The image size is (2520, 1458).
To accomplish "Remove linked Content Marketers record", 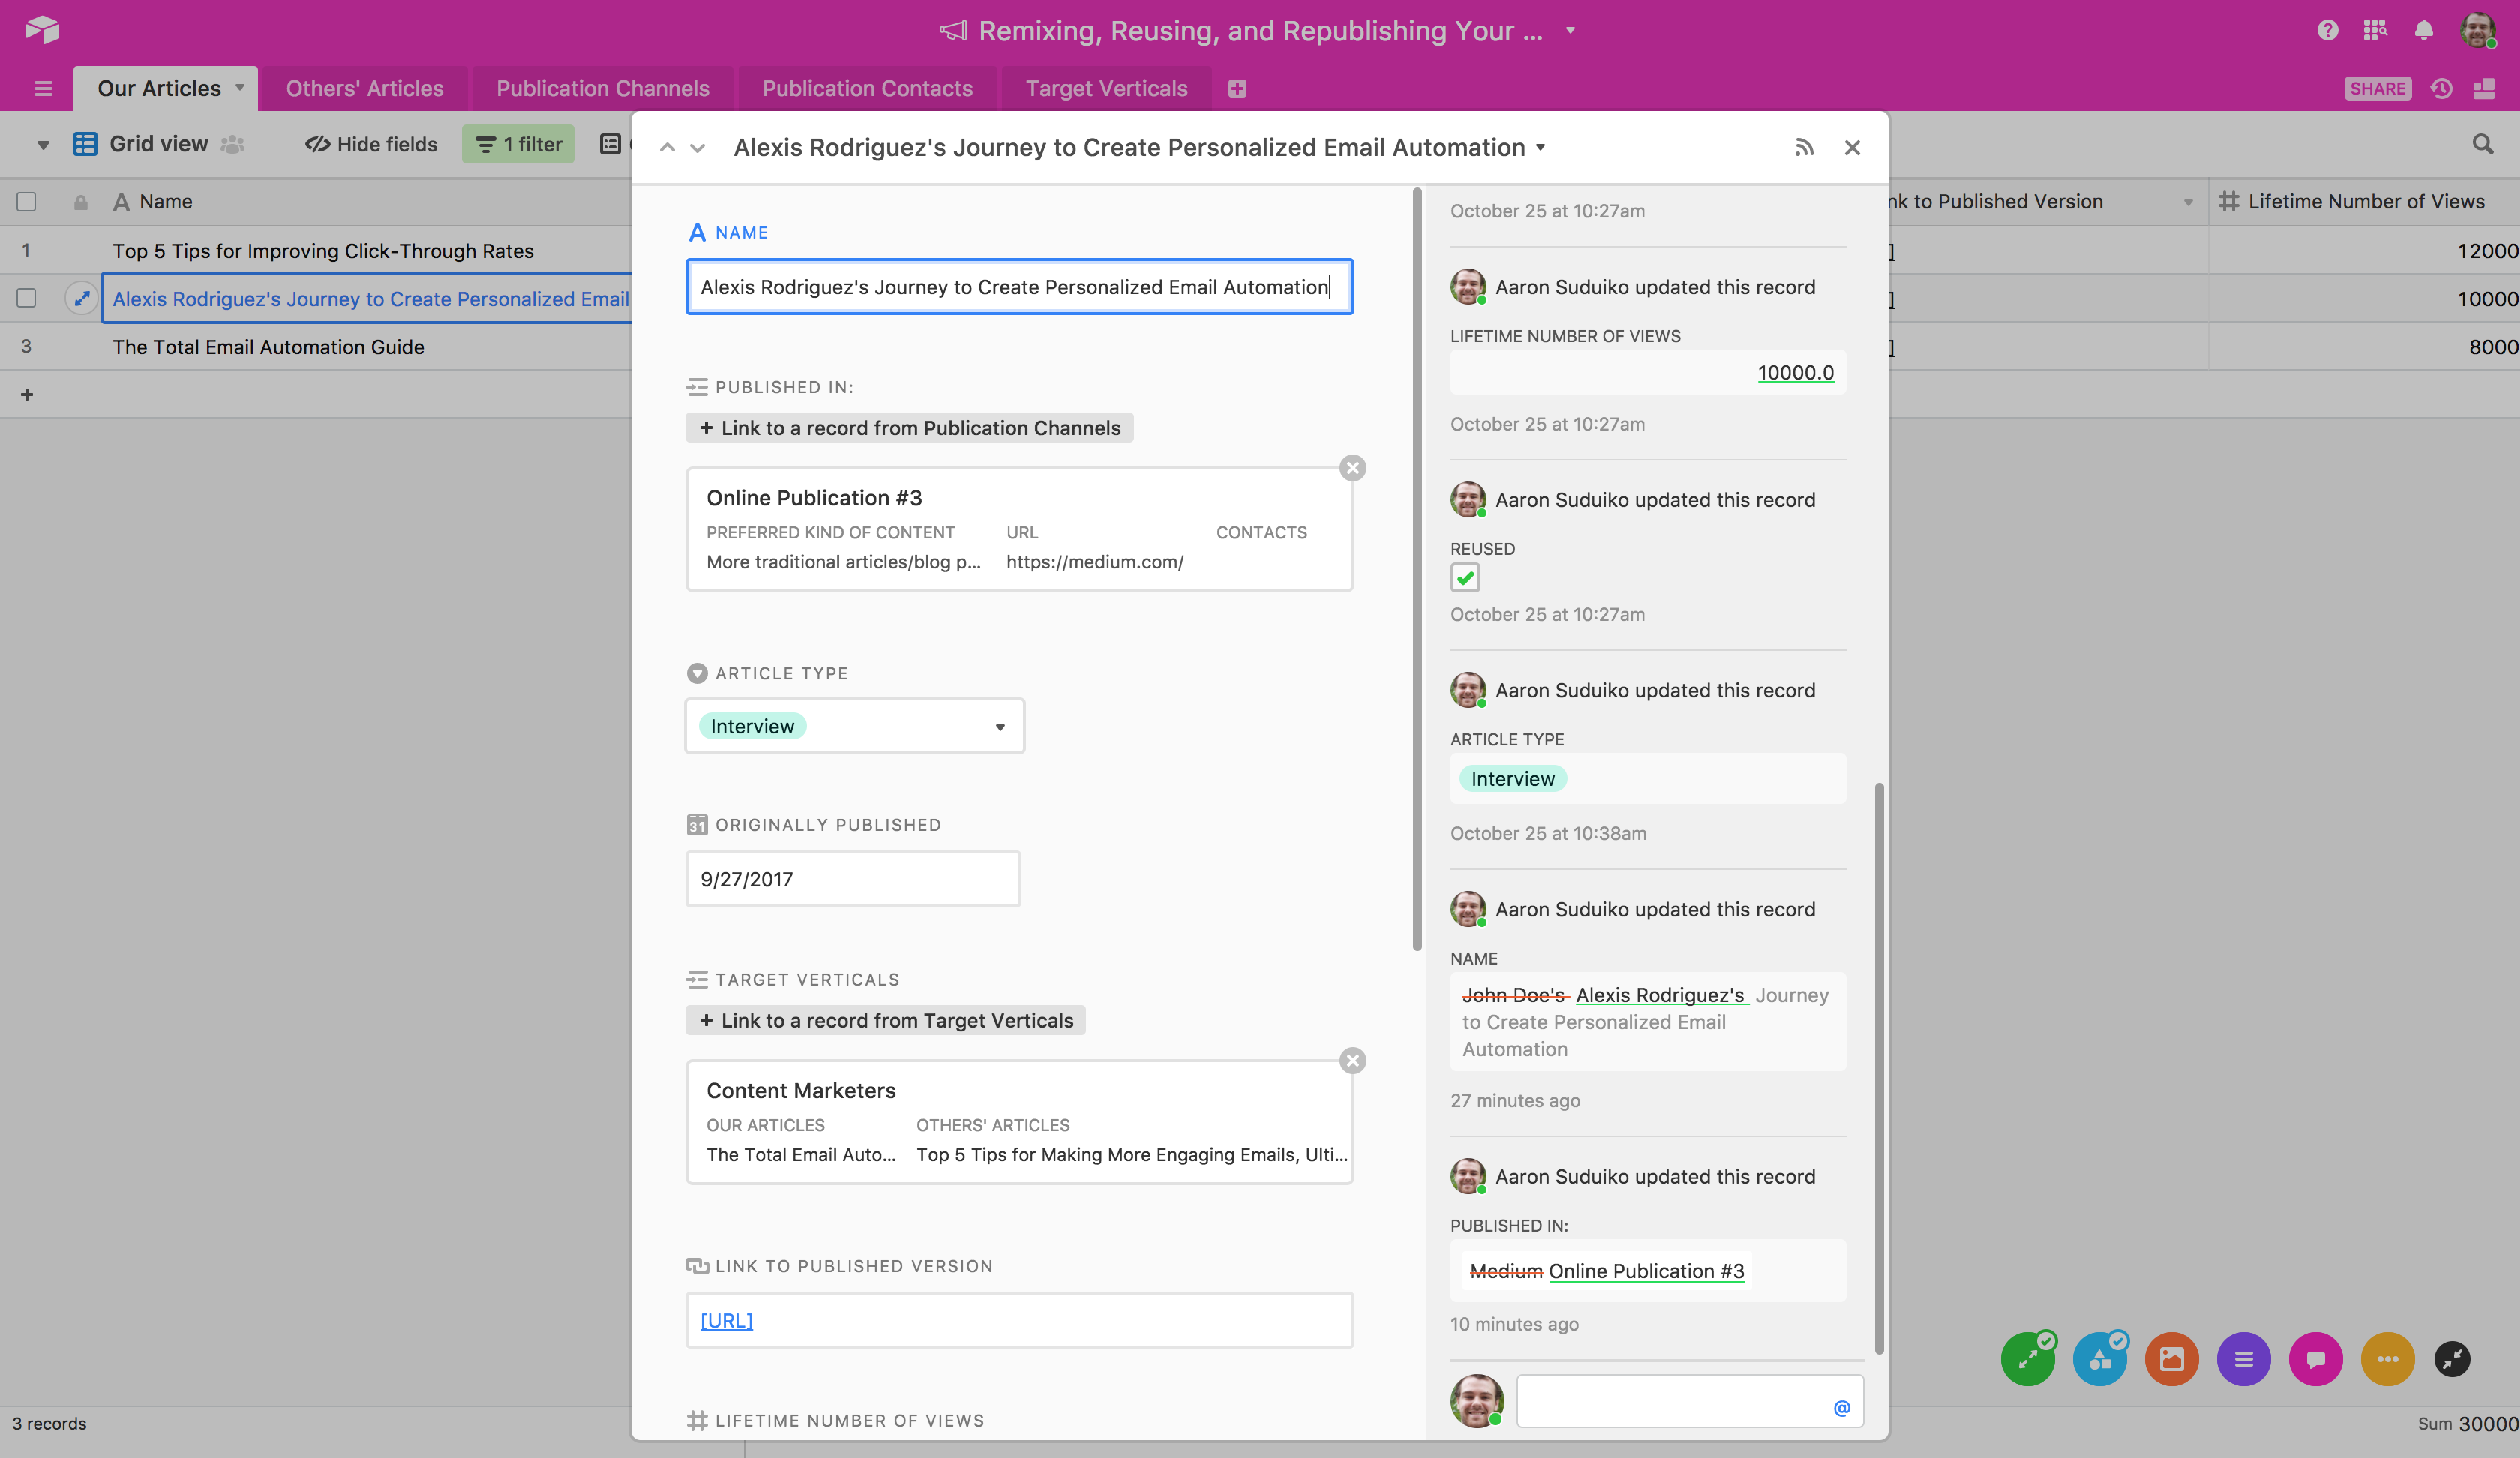I will [1353, 1060].
